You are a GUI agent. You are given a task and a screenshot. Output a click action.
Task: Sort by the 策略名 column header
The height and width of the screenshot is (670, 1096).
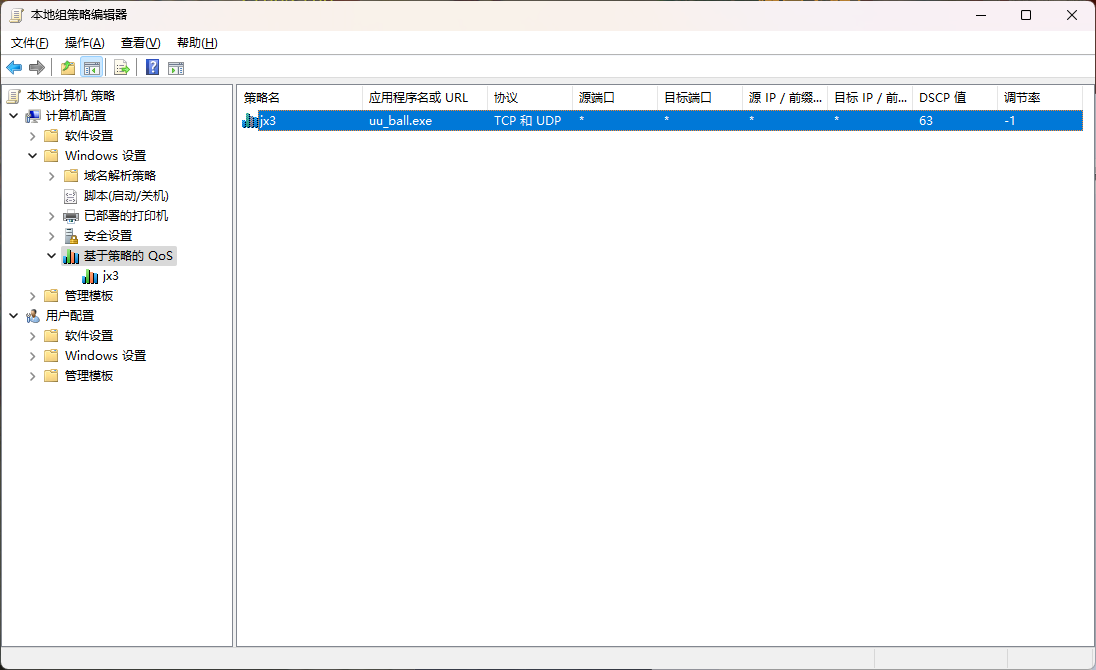(299, 98)
